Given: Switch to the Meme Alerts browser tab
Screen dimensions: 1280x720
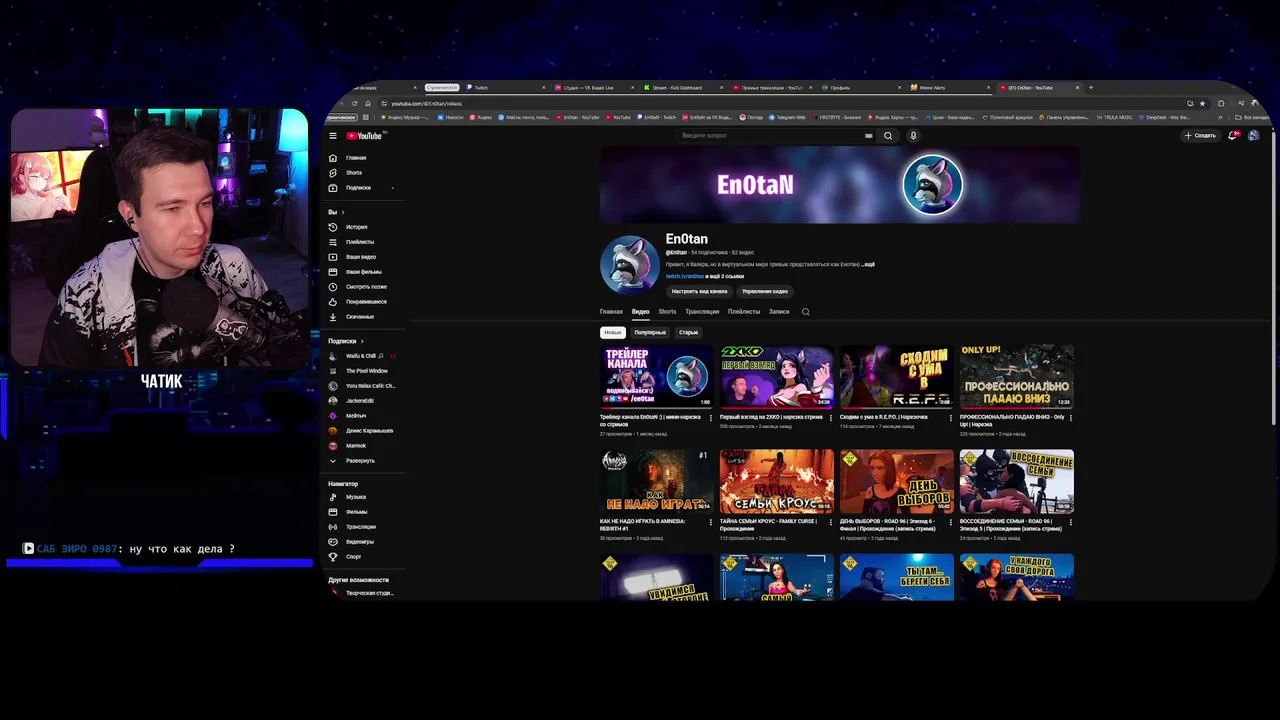Looking at the screenshot, I should click(x=948, y=88).
